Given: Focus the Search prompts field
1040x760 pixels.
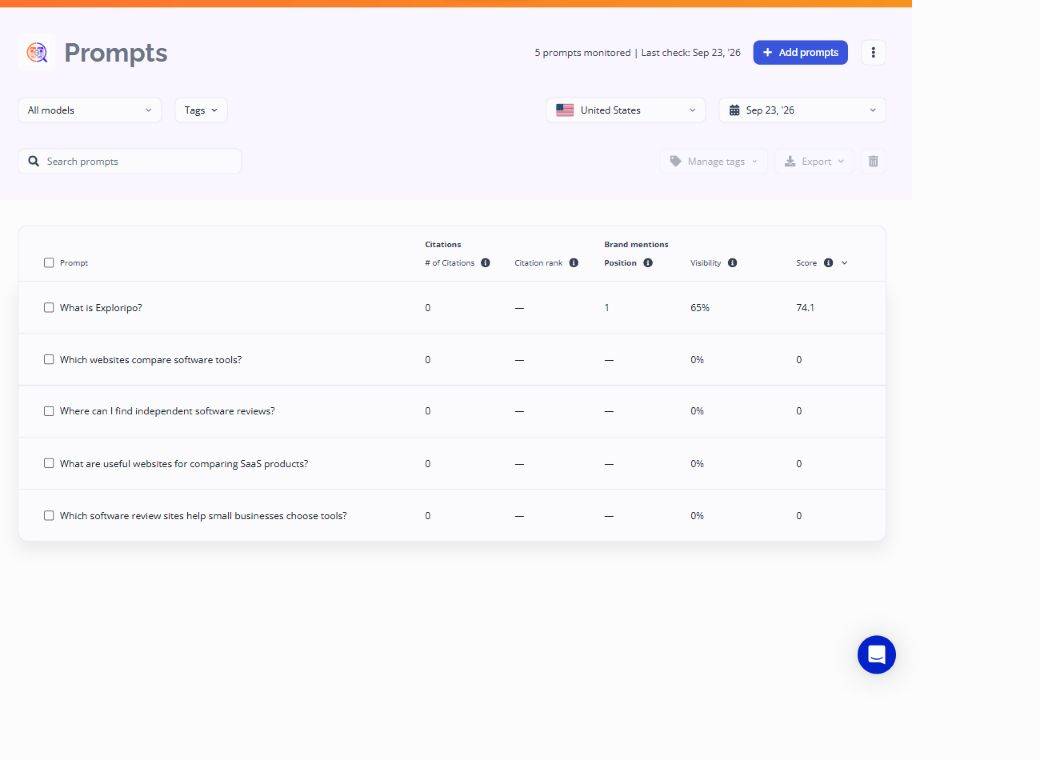Looking at the screenshot, I should [130, 161].
